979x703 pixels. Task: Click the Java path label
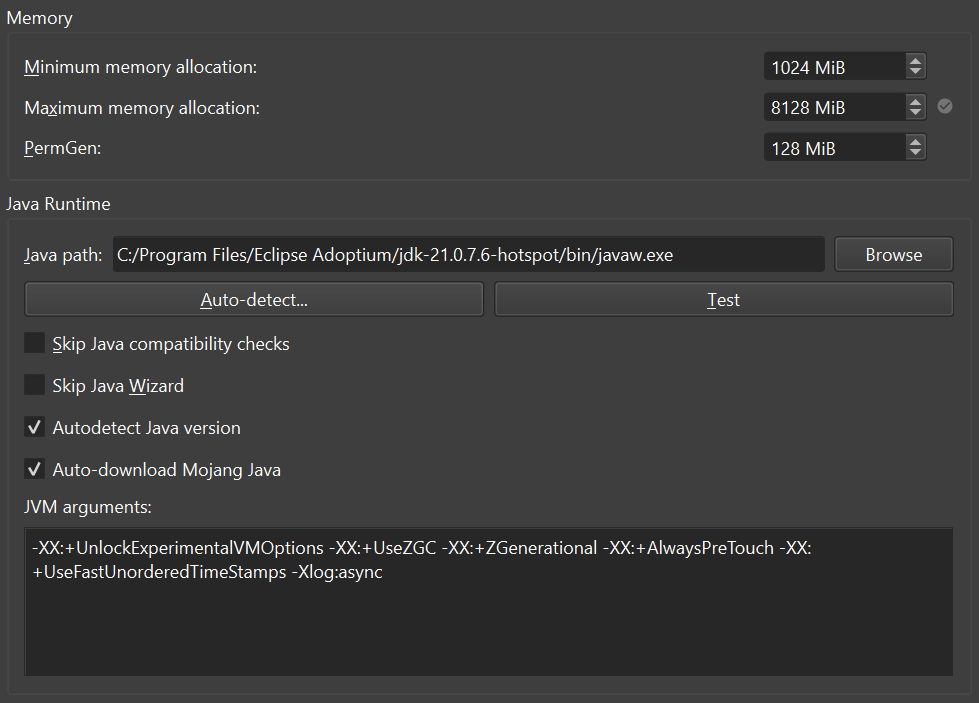pyautogui.click(x=63, y=255)
